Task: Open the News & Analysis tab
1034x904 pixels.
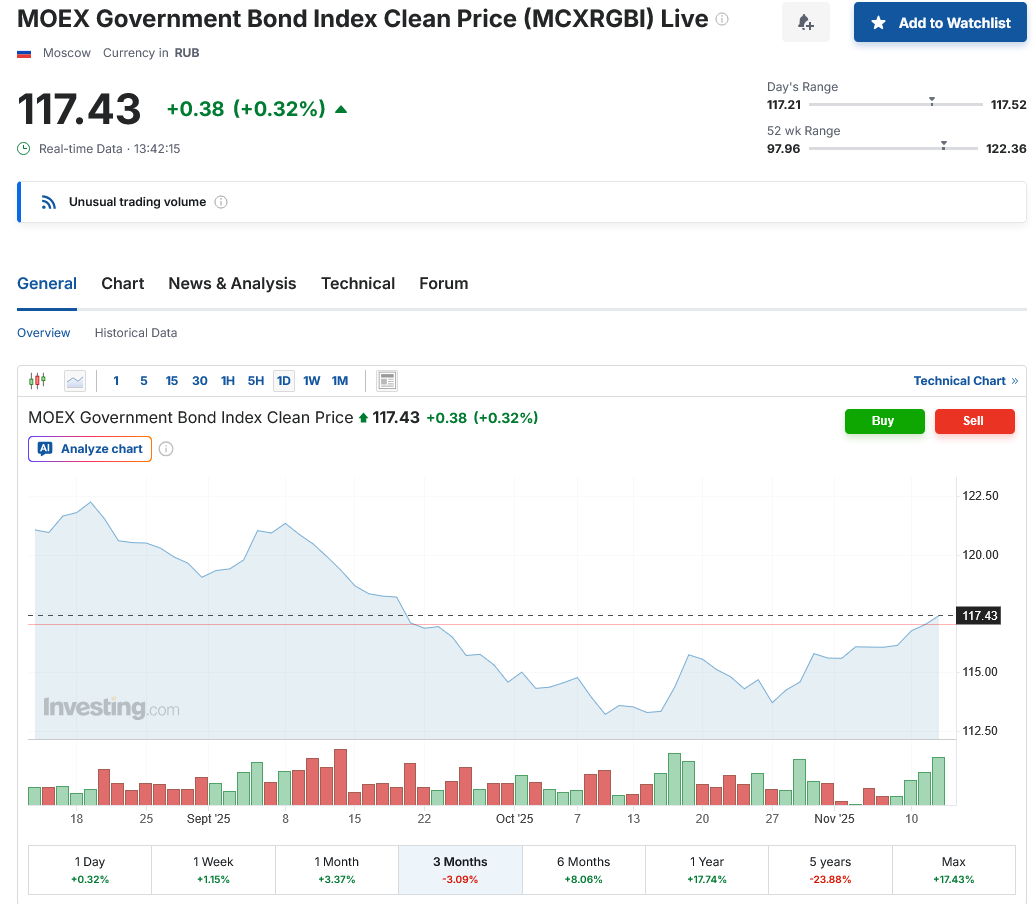Action: tap(232, 284)
